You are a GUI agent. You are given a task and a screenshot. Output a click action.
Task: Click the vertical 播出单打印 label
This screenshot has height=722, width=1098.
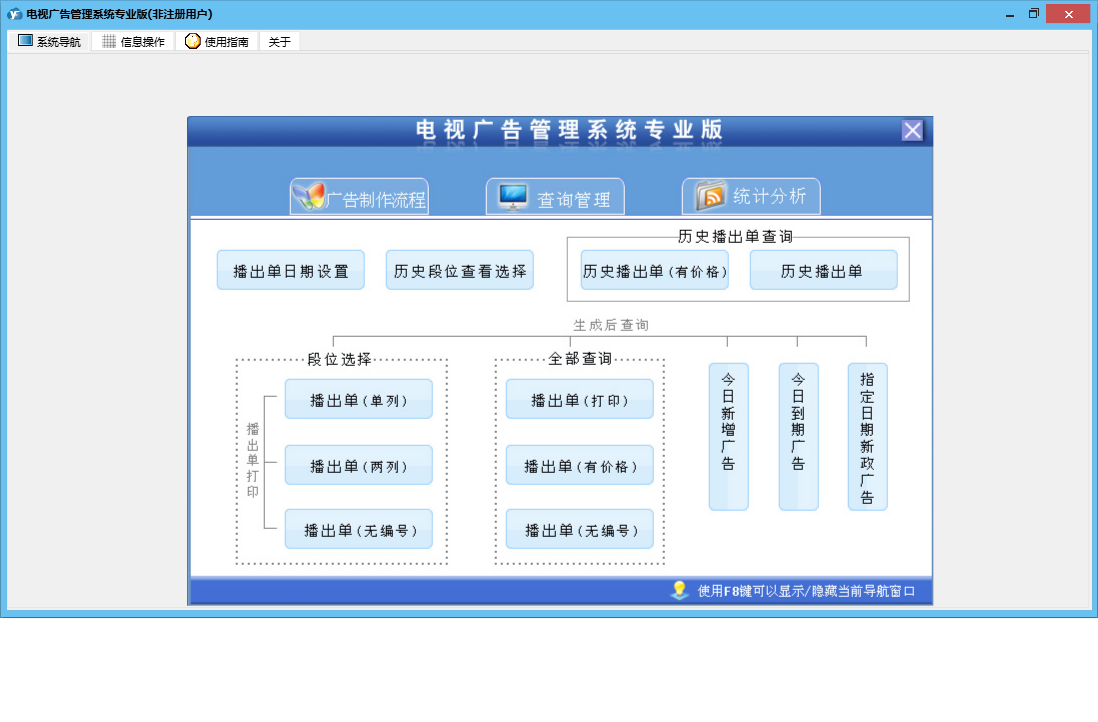pos(253,460)
